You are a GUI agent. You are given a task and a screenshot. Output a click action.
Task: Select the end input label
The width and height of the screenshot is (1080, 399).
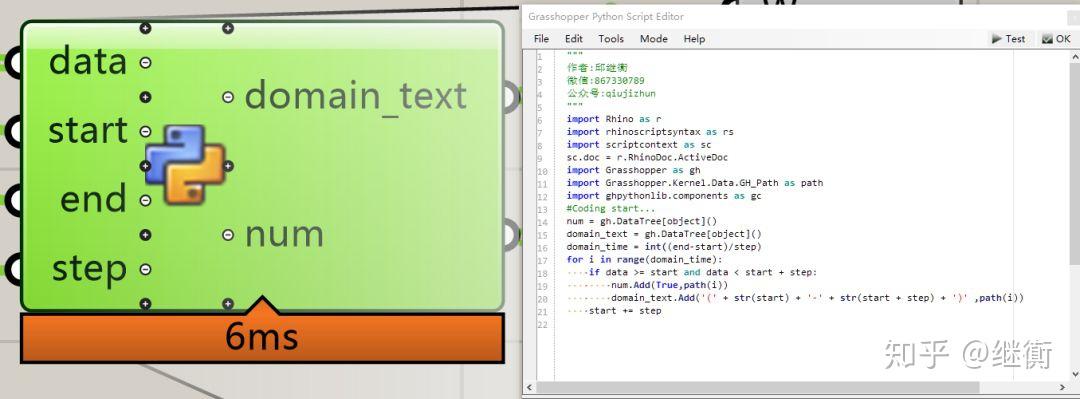(94, 200)
